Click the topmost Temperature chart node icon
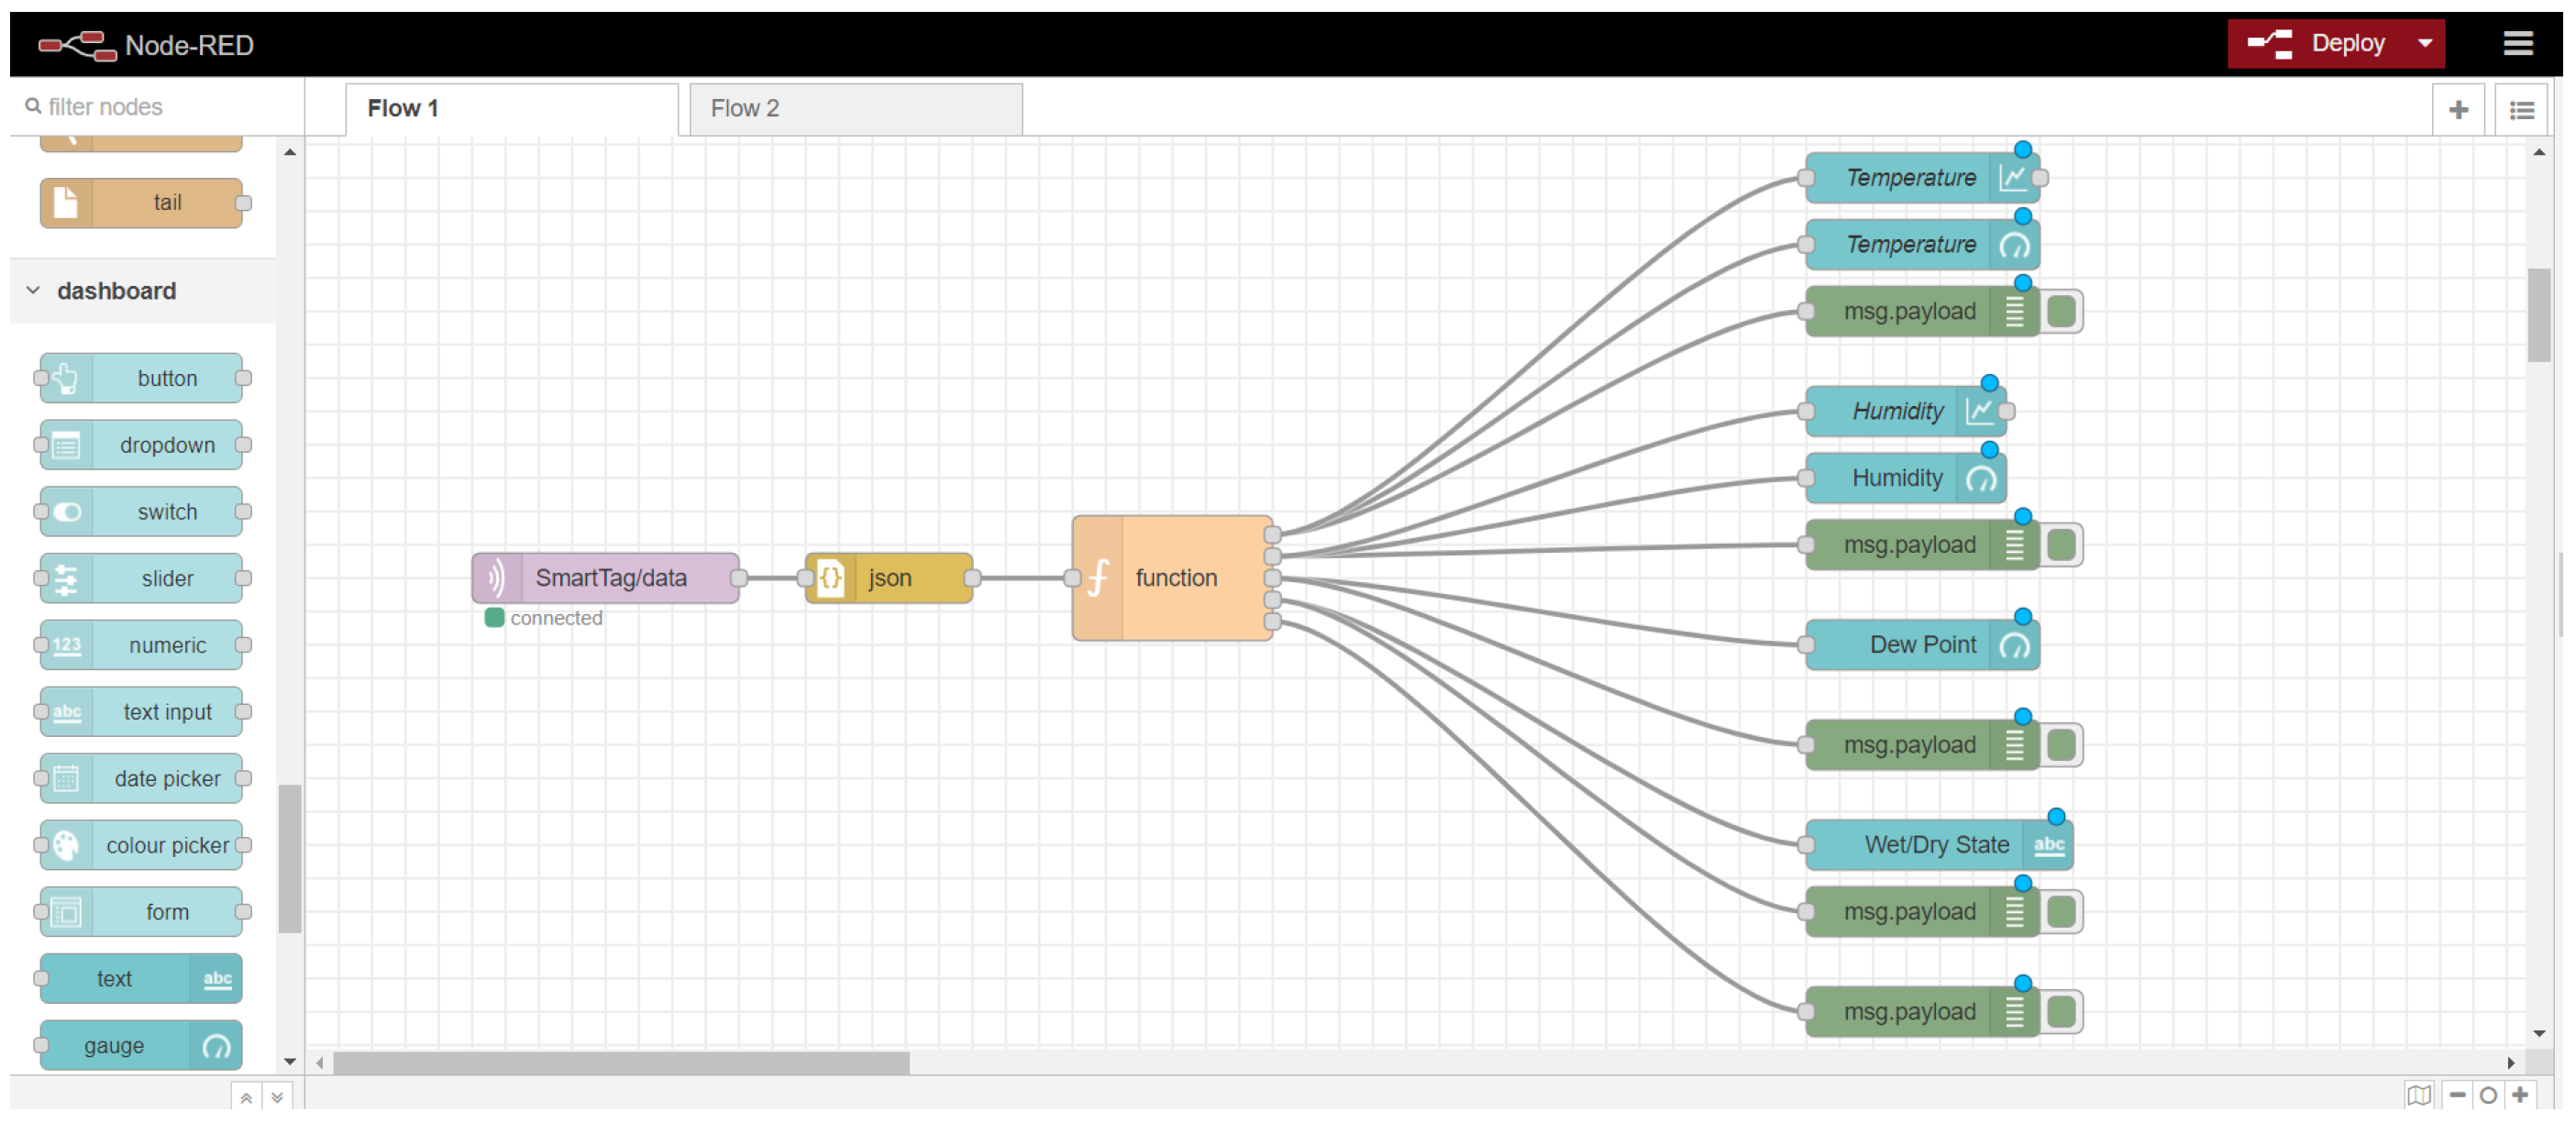Image resolution: width=2576 pixels, height=1133 pixels. click(x=2013, y=178)
